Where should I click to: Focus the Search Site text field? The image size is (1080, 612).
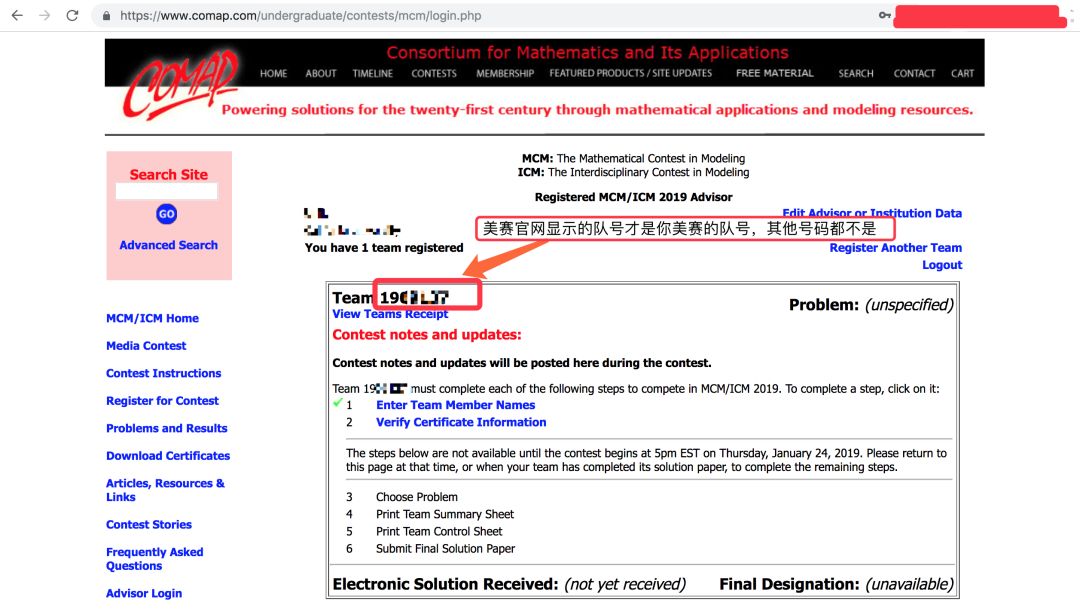point(167,191)
